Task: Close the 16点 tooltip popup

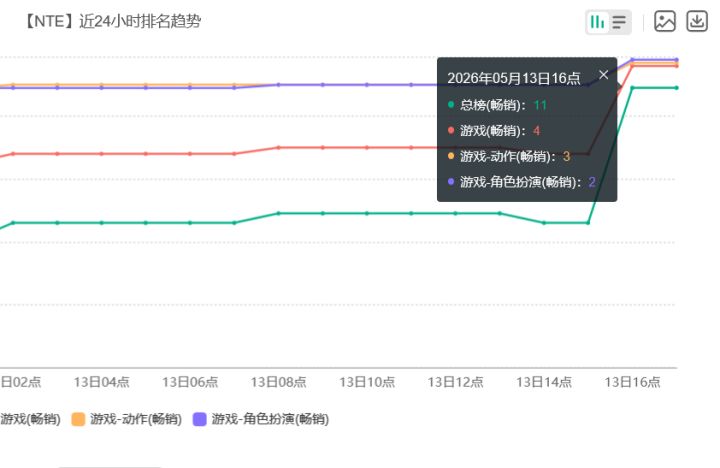Action: (603, 74)
